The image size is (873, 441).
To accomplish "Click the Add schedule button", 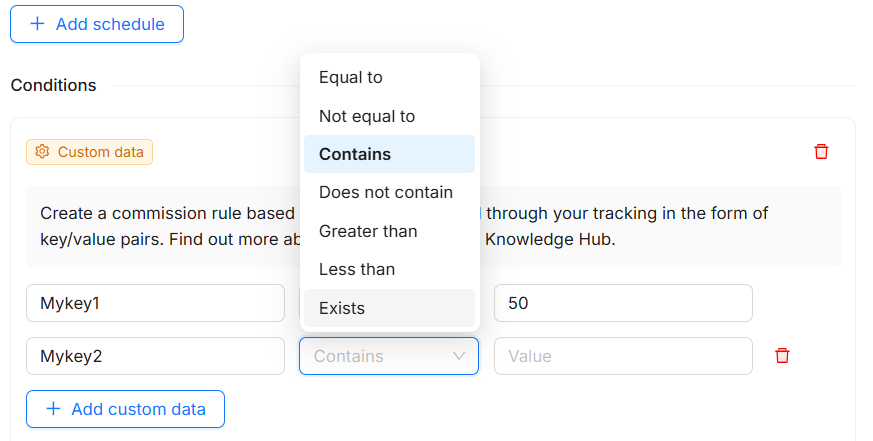I will 97,24.
